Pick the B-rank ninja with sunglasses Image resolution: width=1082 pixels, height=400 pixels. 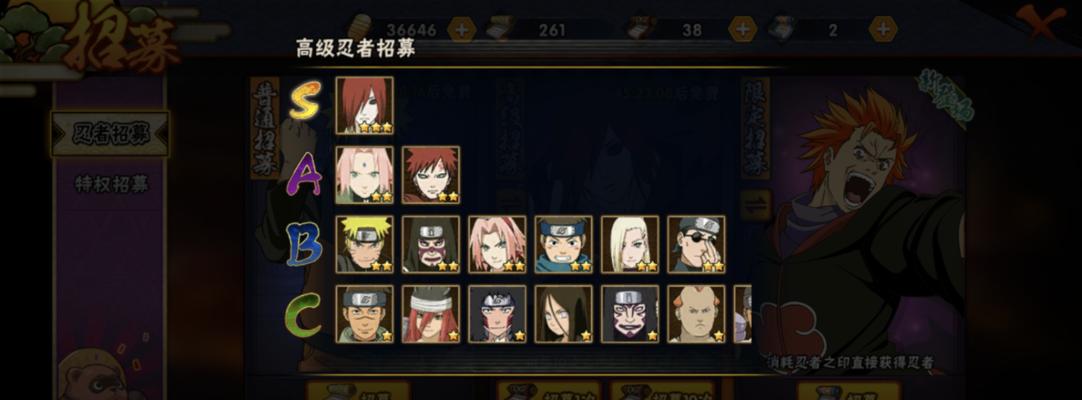696,244
